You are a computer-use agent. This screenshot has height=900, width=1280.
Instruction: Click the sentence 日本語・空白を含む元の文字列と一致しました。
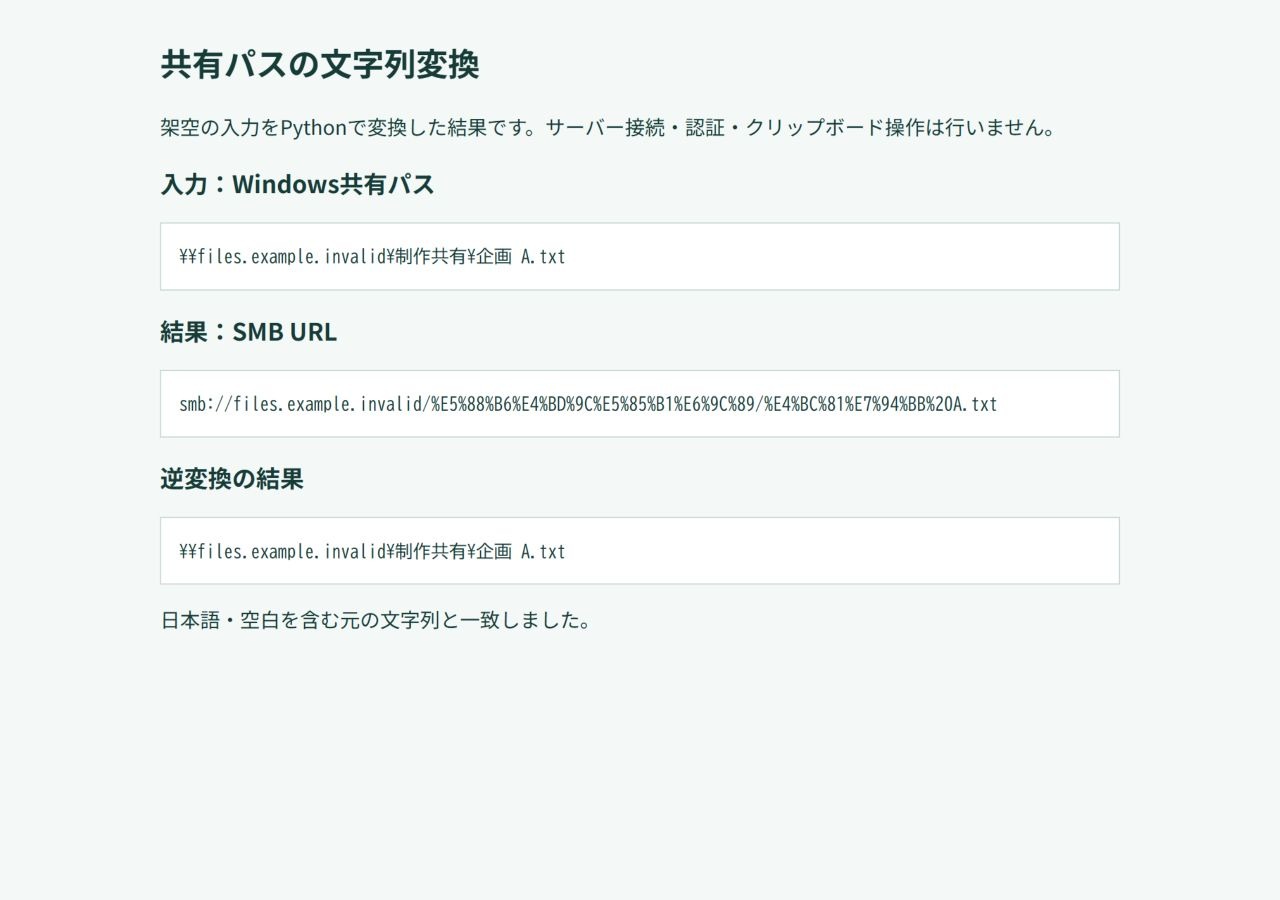376,620
